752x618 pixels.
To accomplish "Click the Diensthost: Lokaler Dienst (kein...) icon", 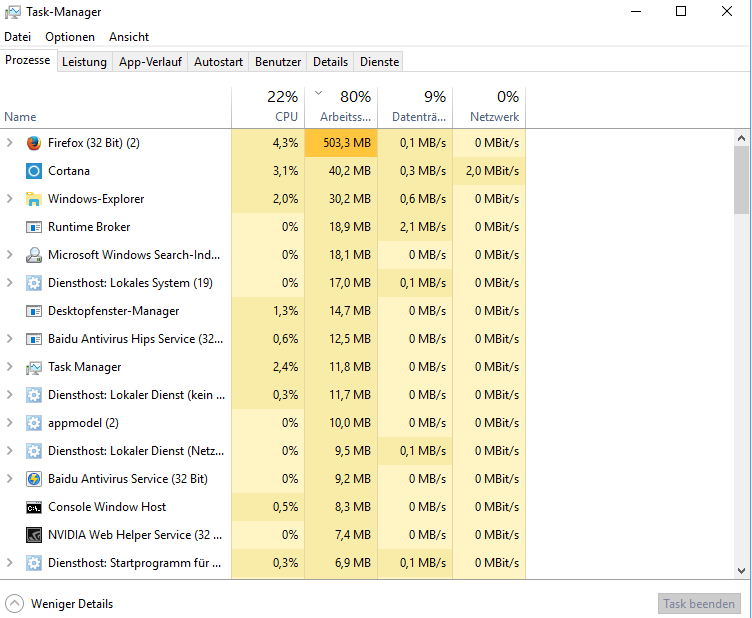I will [x=34, y=395].
